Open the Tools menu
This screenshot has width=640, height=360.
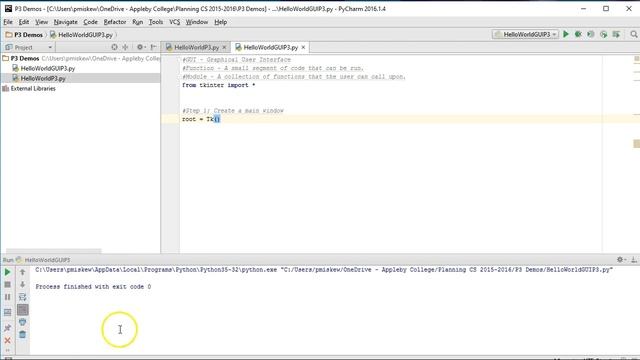(x=156, y=22)
